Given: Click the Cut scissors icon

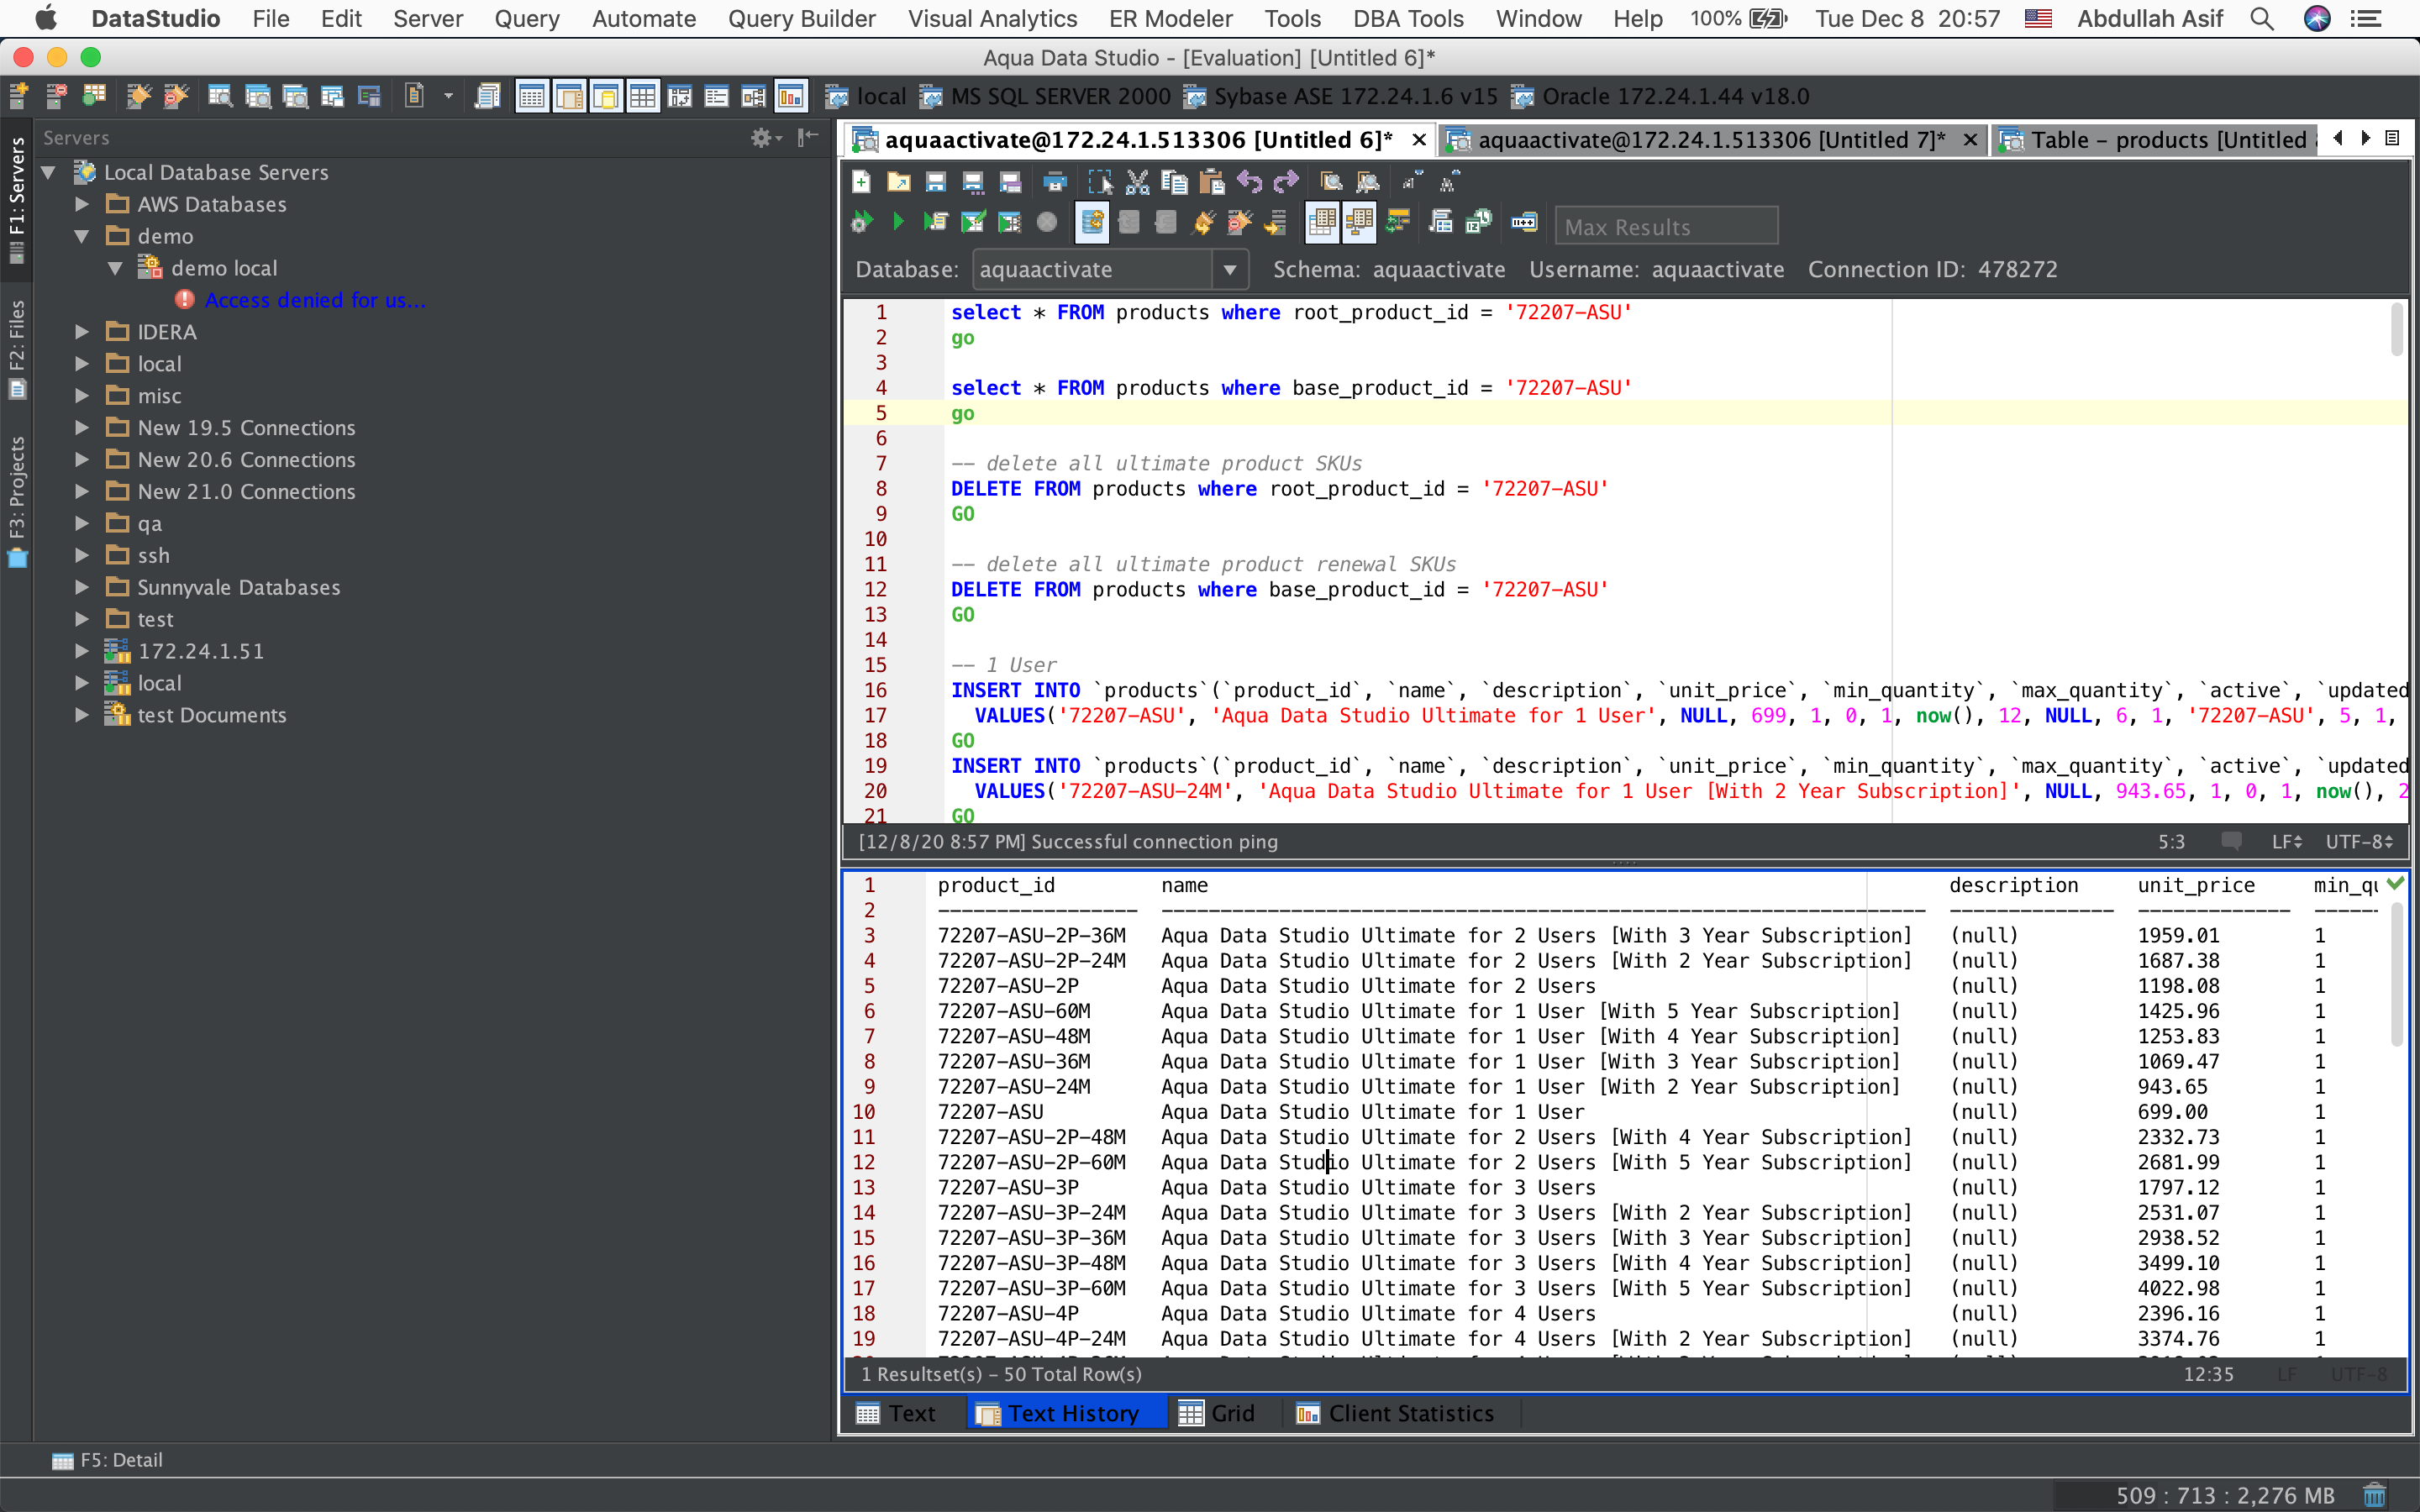Looking at the screenshot, I should [1137, 182].
